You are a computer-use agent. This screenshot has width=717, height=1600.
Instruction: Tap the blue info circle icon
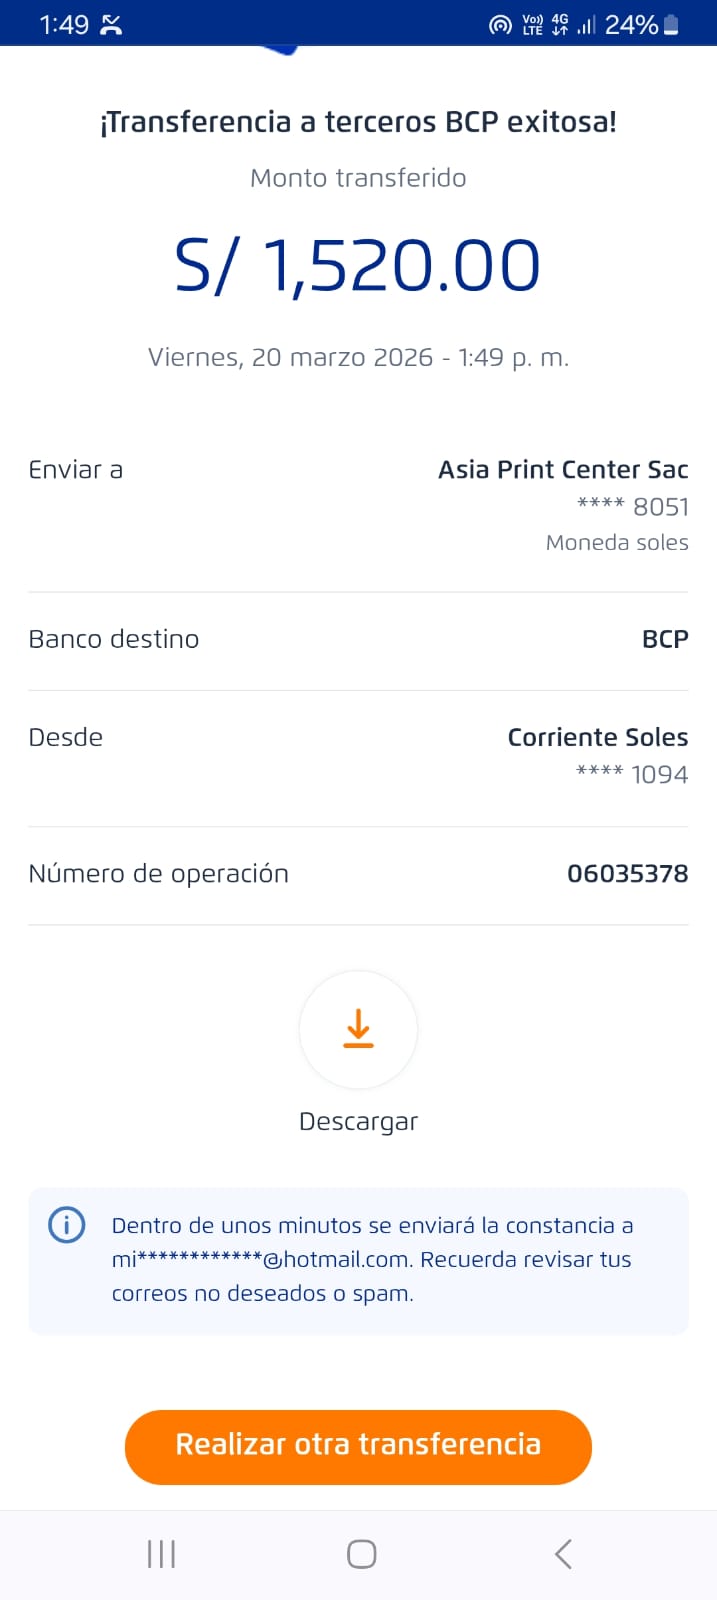pyautogui.click(x=67, y=1225)
